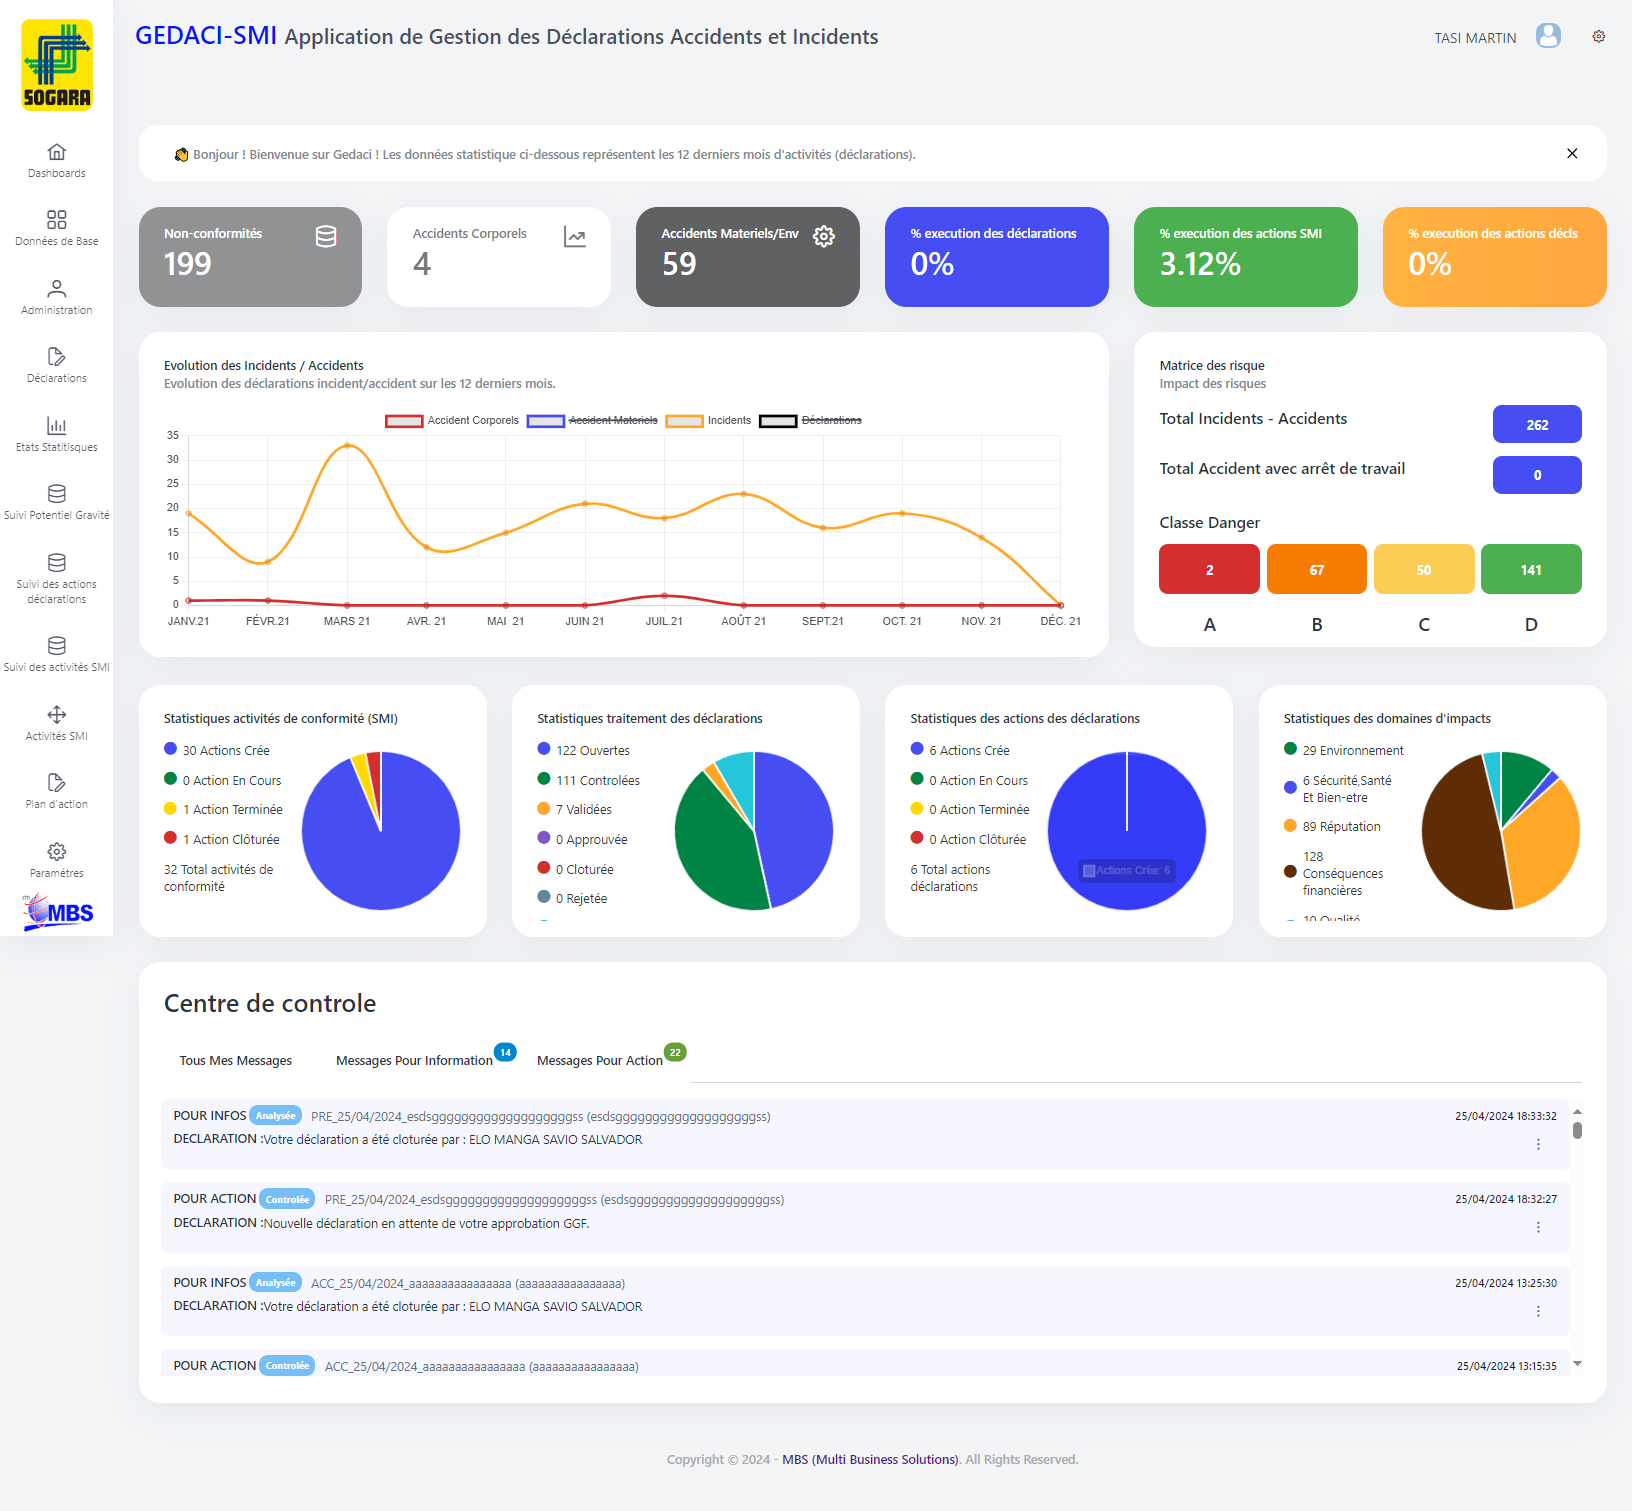Open options menu for 18:33:32 message

pos(1538,1144)
